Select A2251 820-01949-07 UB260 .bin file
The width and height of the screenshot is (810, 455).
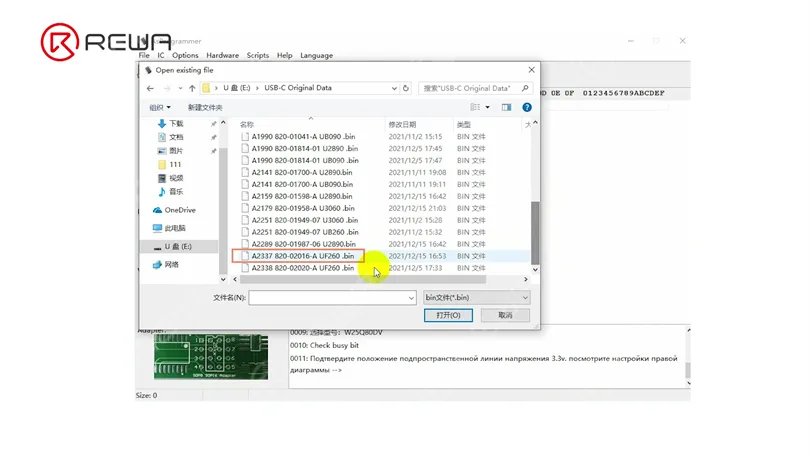[x=305, y=232]
